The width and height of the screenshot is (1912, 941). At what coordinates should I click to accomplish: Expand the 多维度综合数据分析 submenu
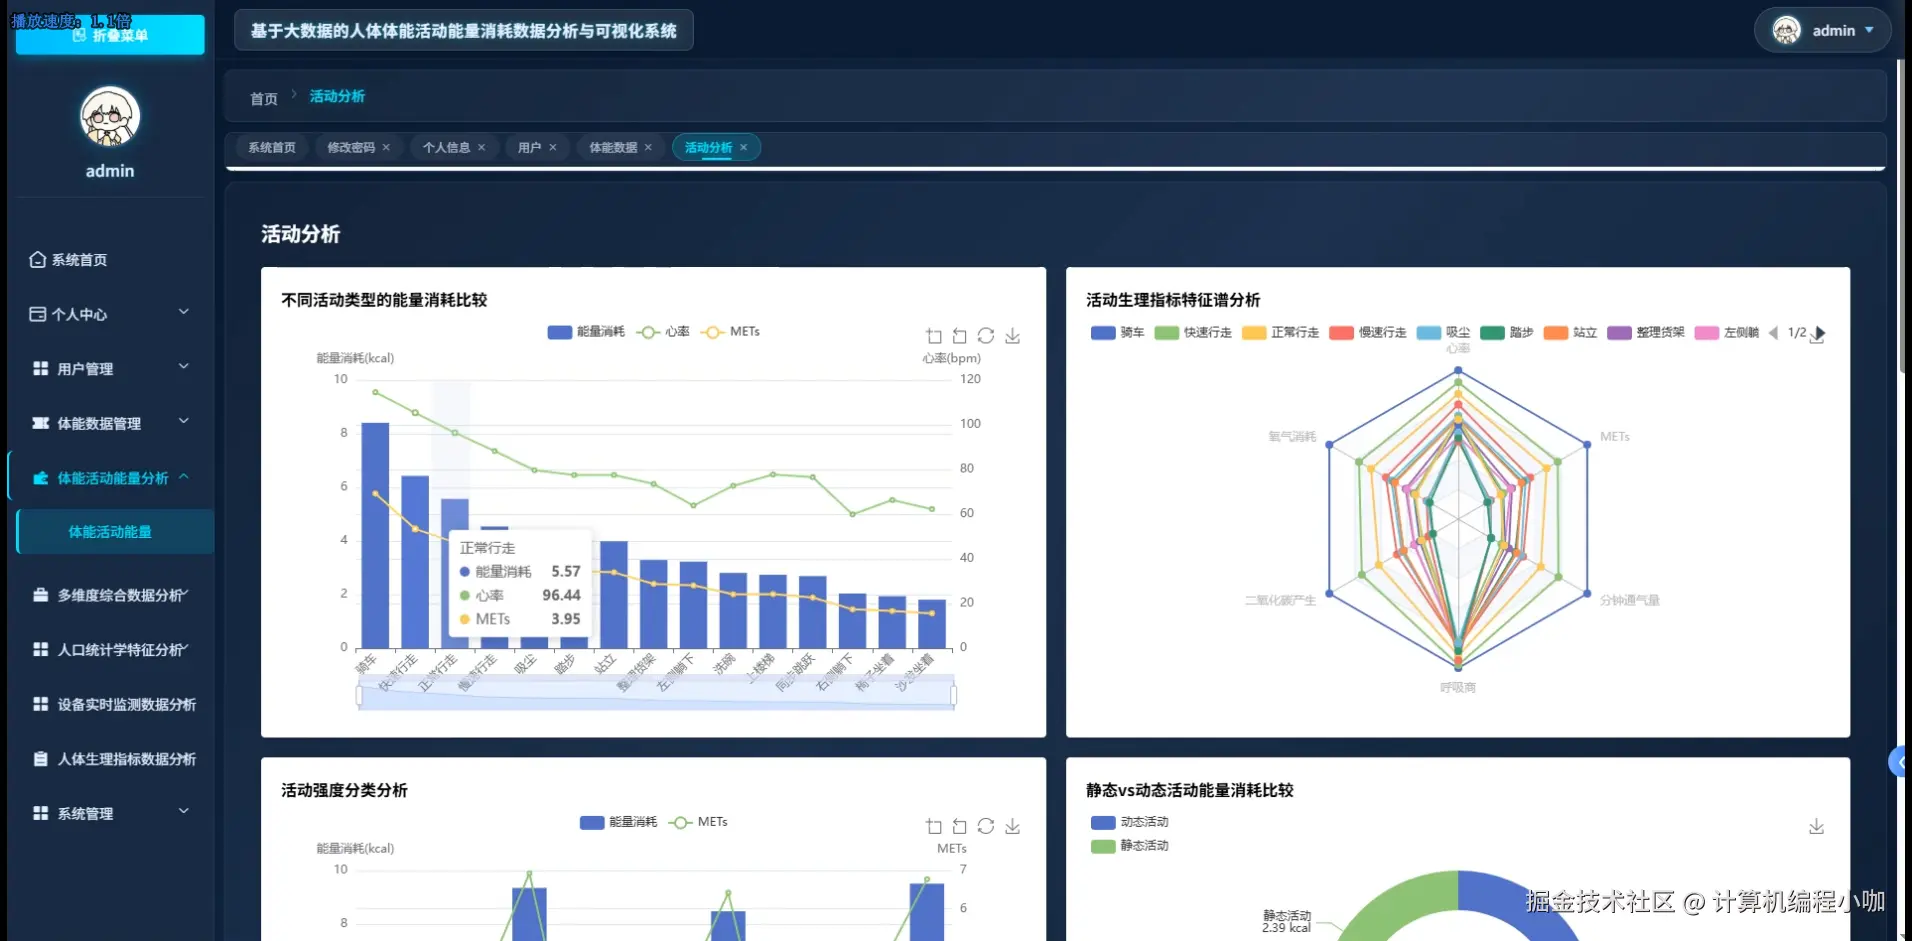click(185, 593)
